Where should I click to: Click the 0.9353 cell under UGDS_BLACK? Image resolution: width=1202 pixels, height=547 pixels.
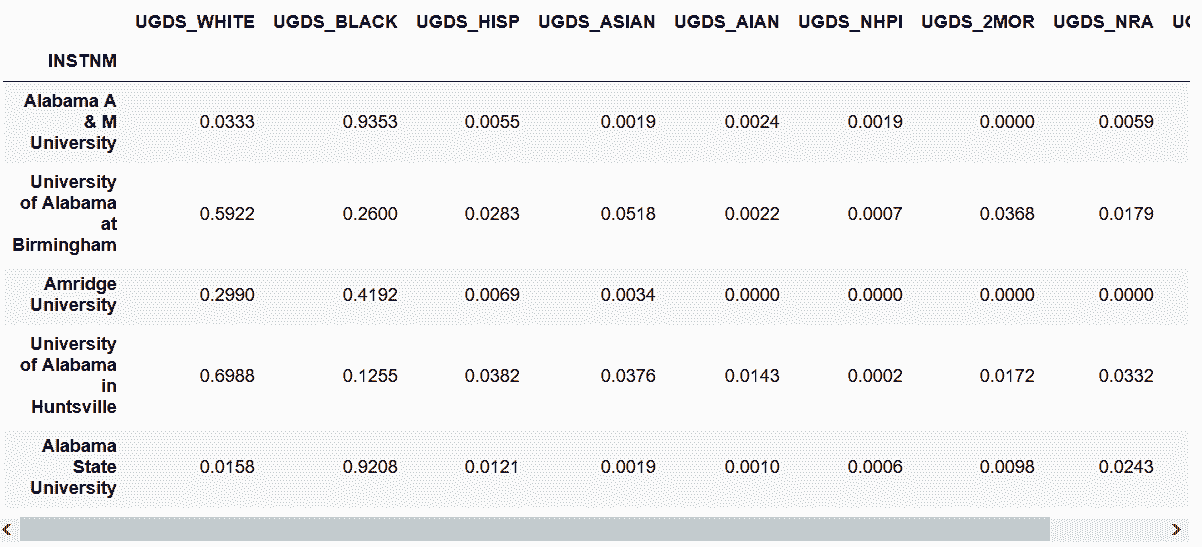pyautogui.click(x=370, y=122)
